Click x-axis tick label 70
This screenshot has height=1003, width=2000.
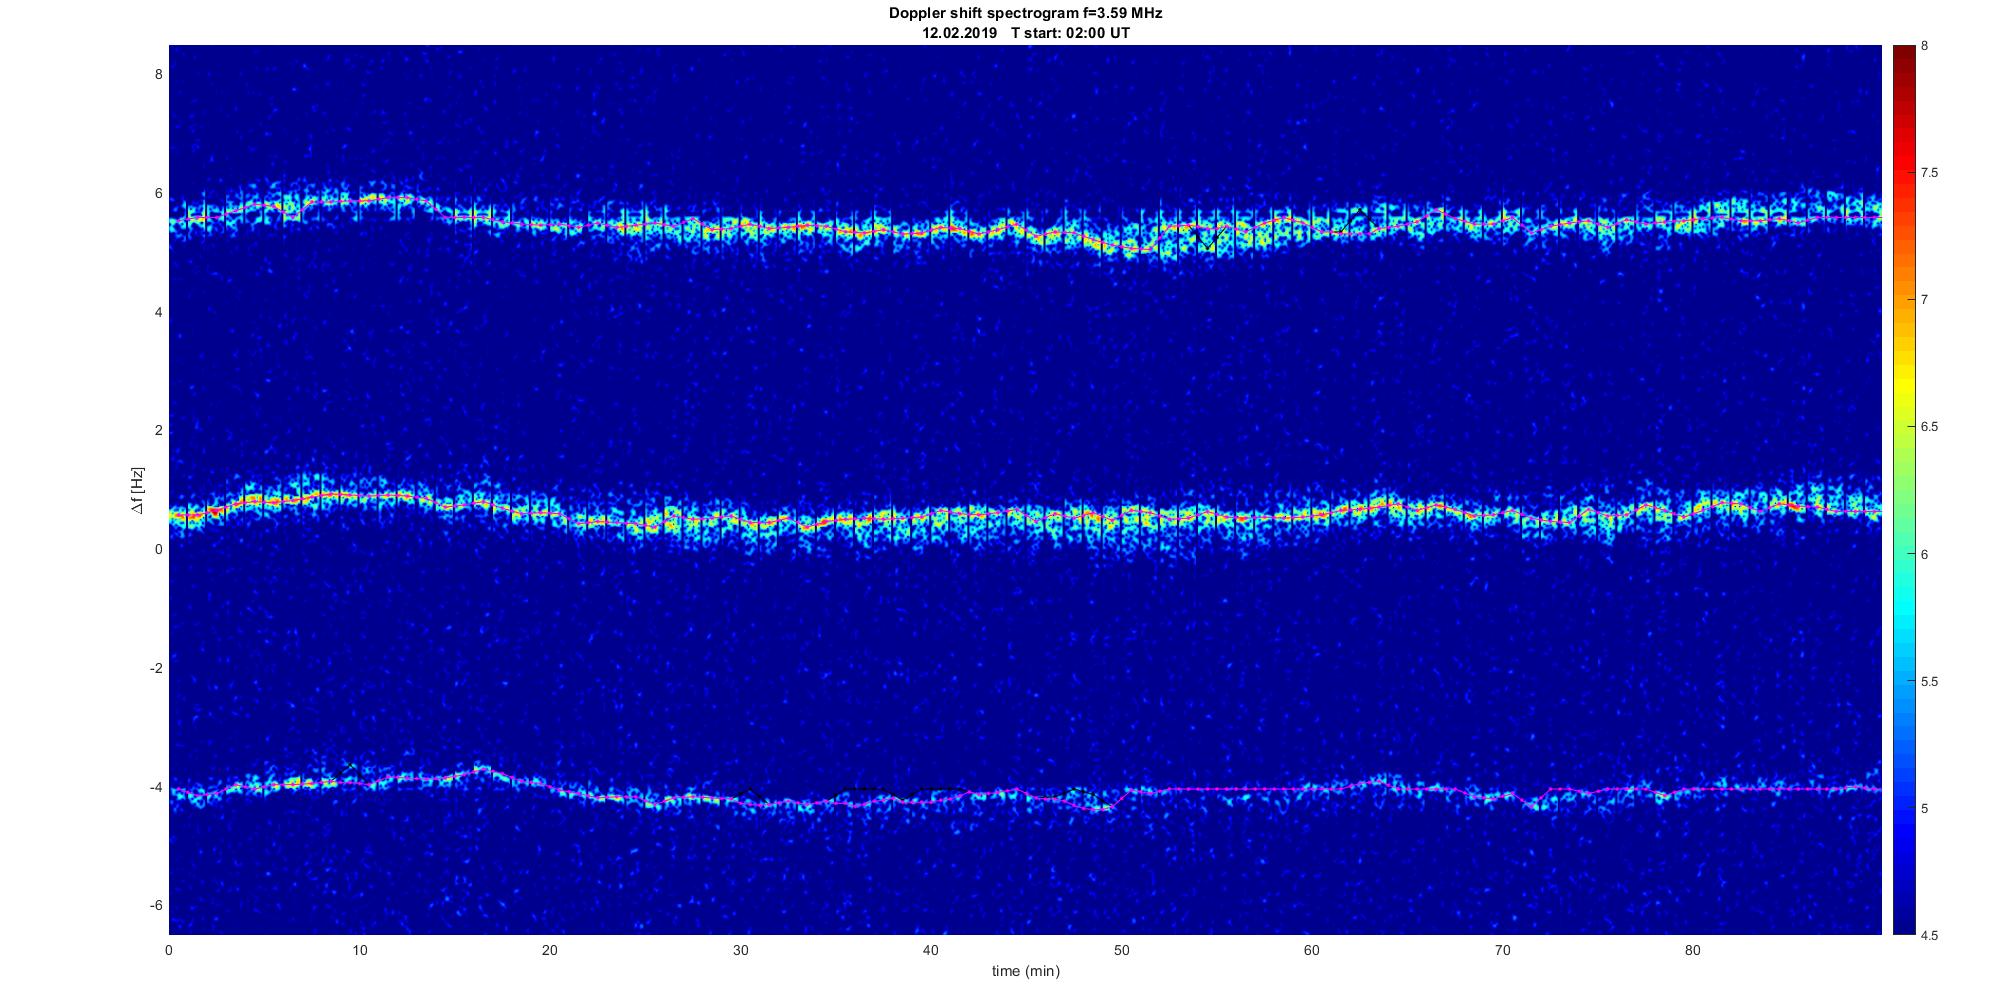coord(1502,950)
